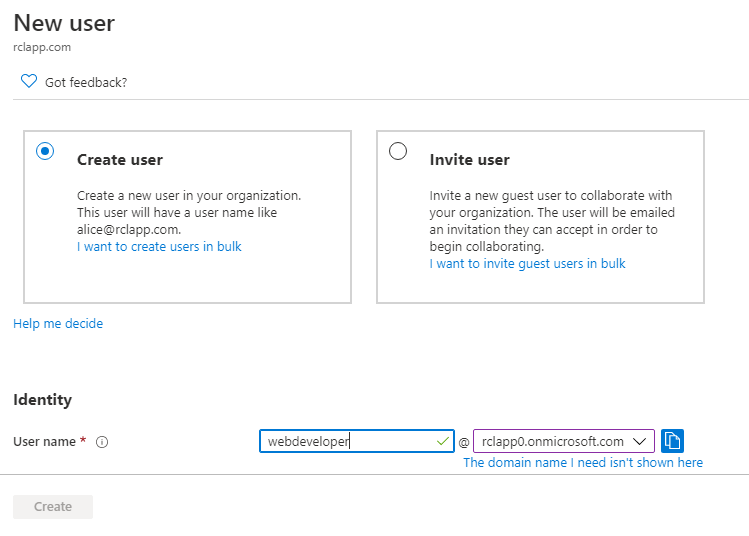749x536 pixels.
Task: Select the Invite user radio button
Action: (397, 151)
